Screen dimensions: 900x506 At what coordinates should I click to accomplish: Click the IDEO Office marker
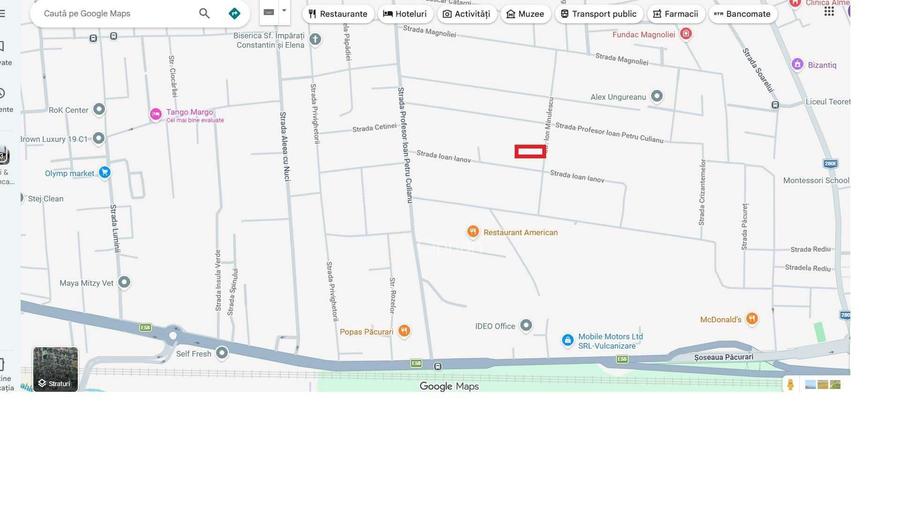526,325
